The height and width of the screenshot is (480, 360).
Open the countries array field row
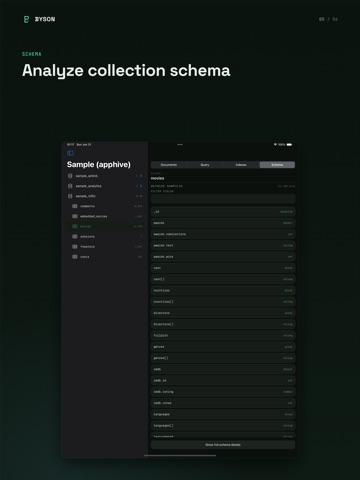(x=223, y=290)
